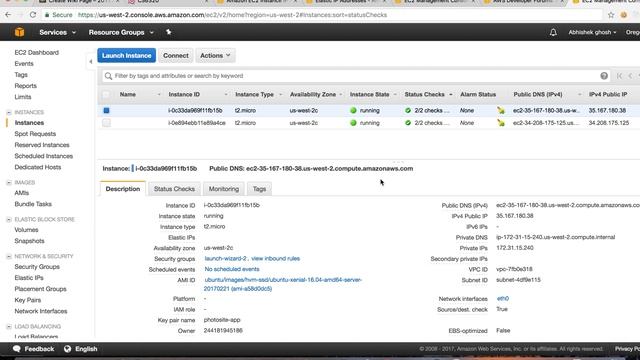Click the Connect button

(176, 56)
